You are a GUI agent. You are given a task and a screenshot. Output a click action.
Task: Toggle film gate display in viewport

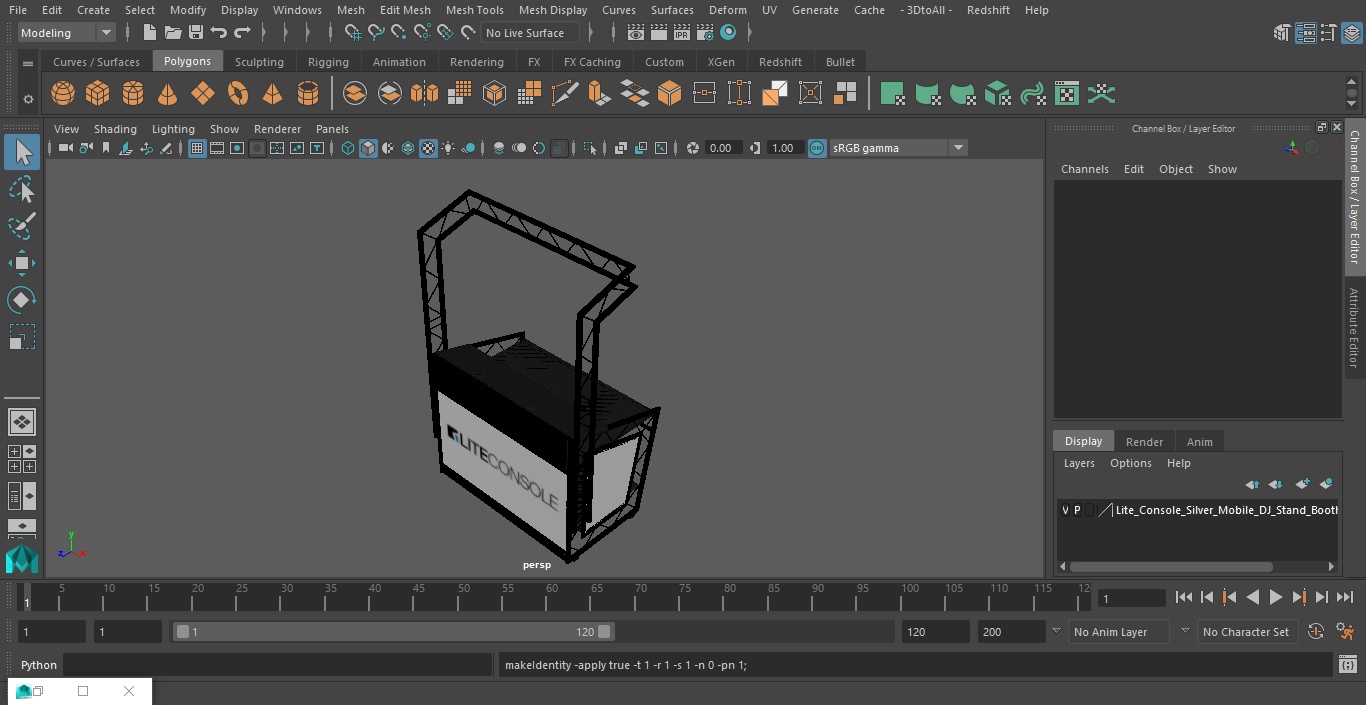[217, 148]
